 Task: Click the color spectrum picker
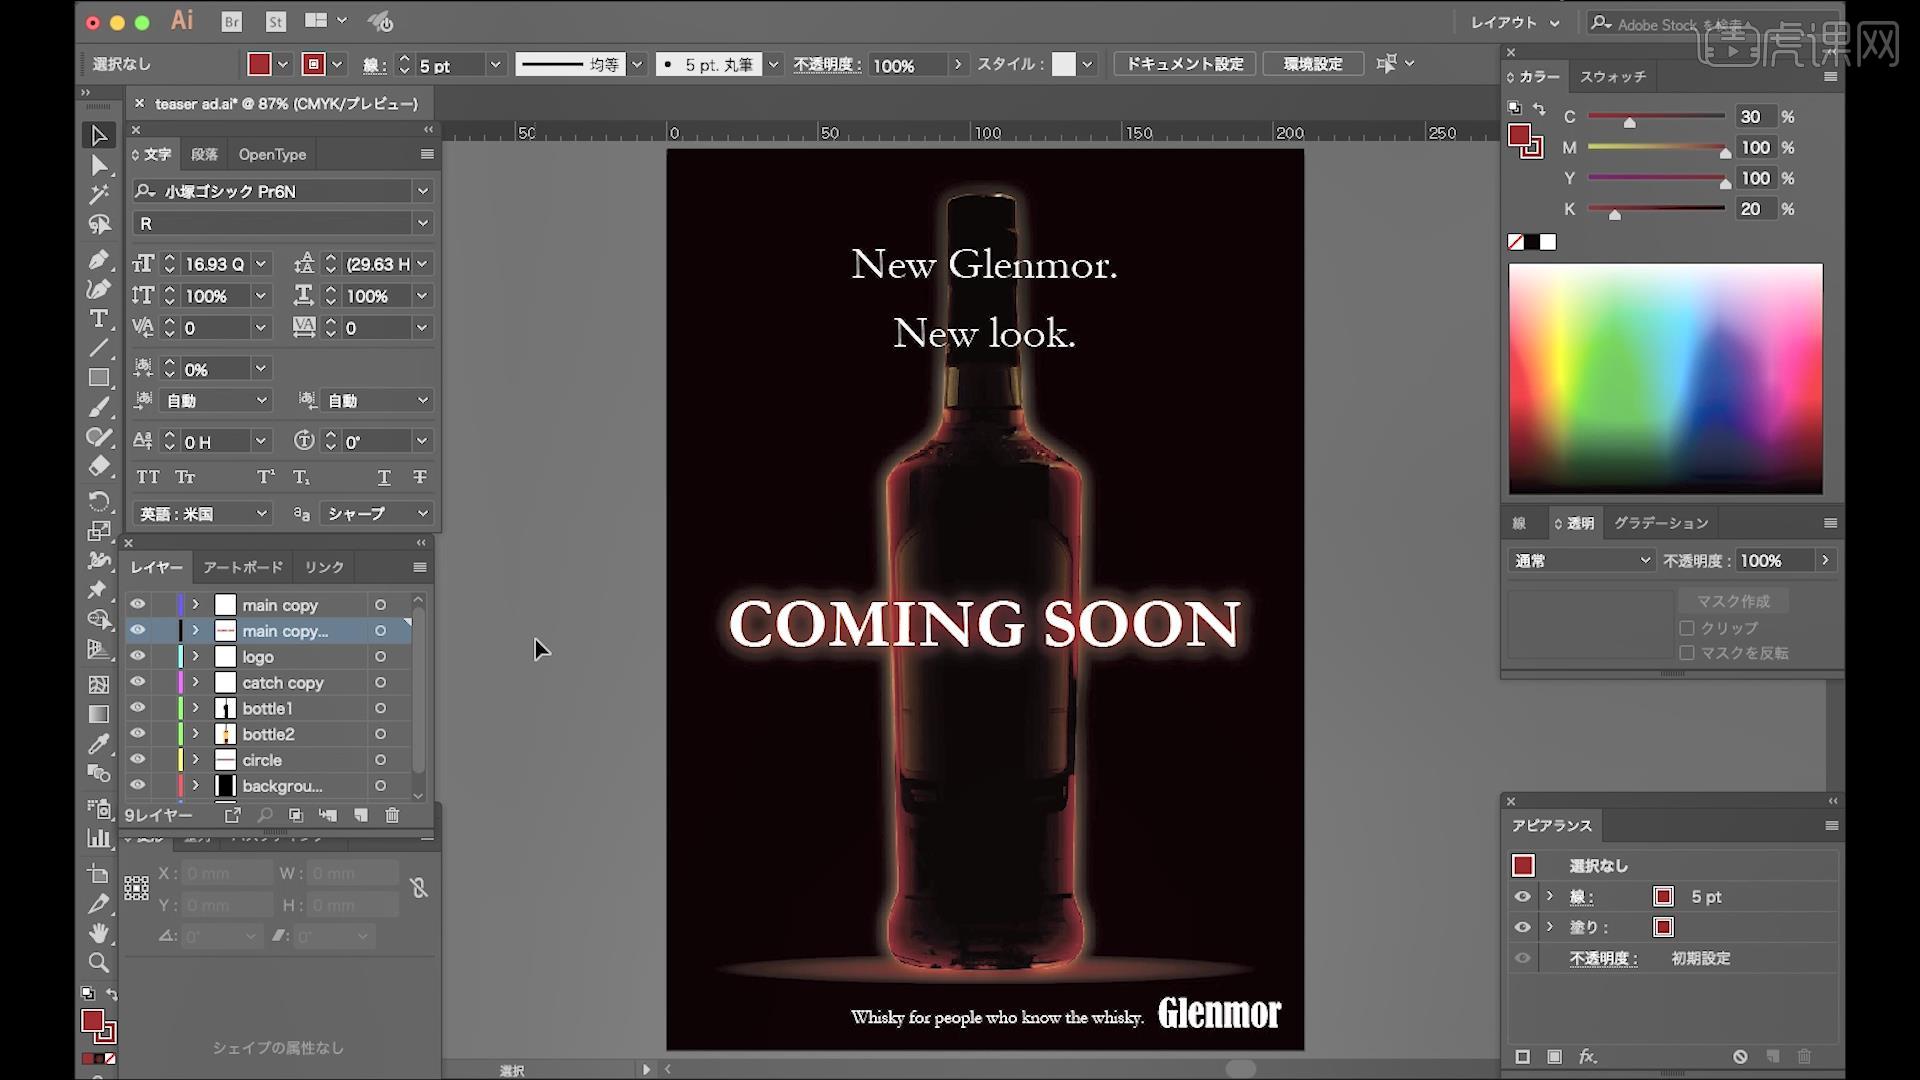coord(1665,378)
